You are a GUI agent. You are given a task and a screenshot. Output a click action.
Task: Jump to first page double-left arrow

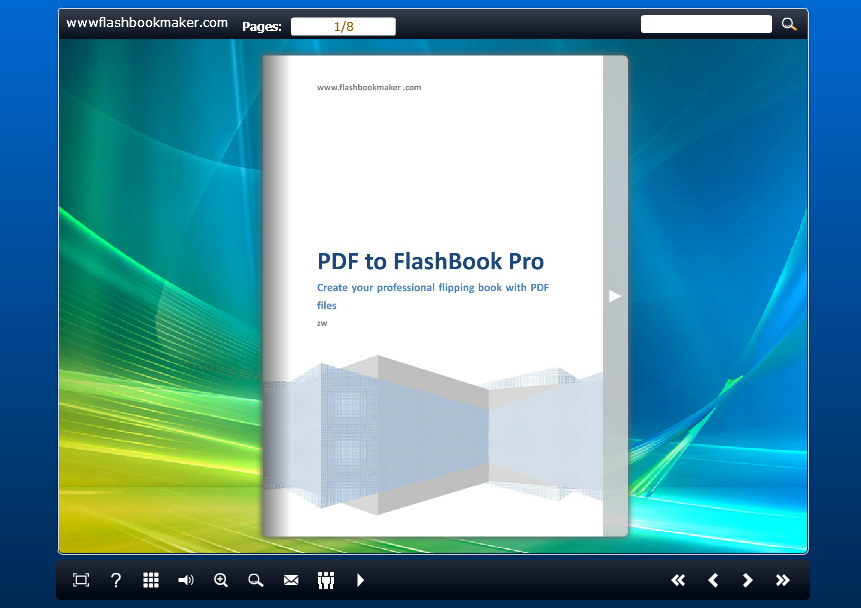pyautogui.click(x=678, y=580)
